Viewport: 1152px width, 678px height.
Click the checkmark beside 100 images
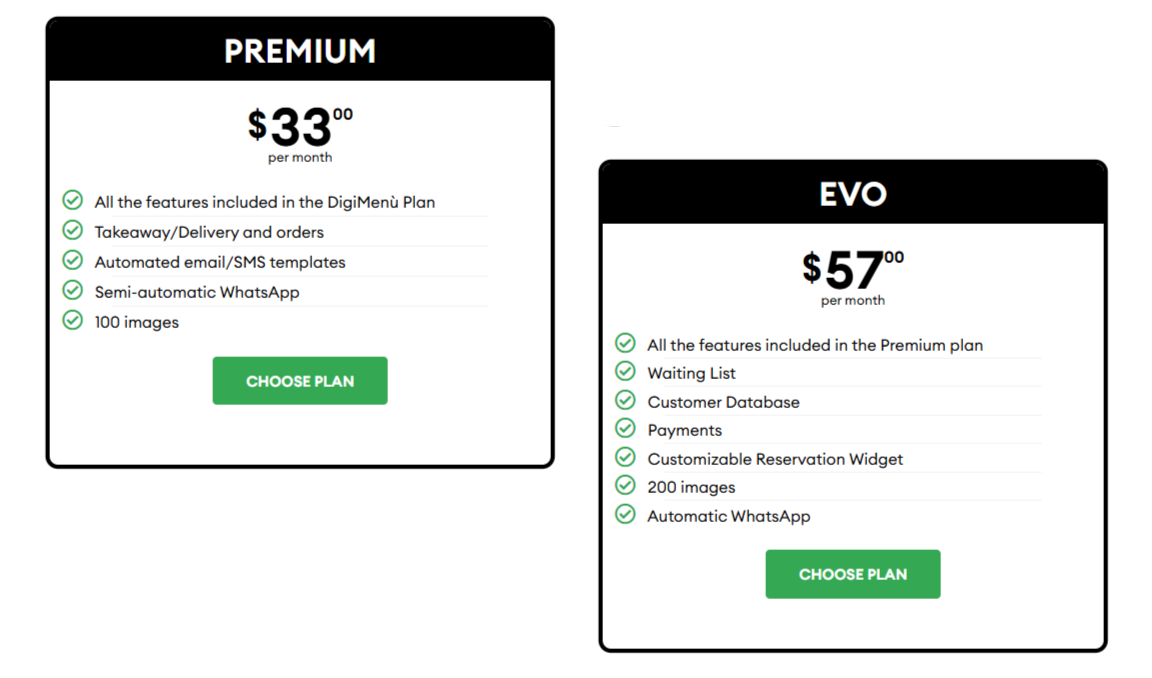[72, 321]
